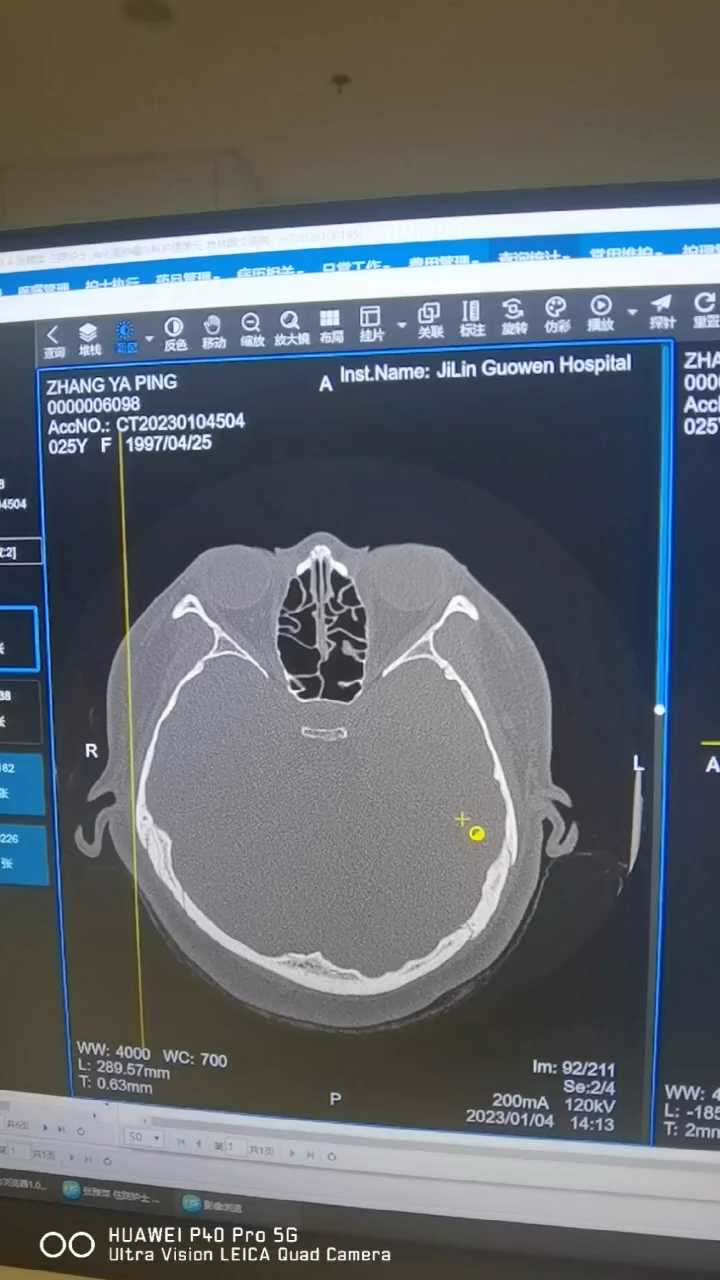Expand the 调窗 preset dropdown arrow
This screenshot has height=1280, width=720.
click(x=149, y=339)
